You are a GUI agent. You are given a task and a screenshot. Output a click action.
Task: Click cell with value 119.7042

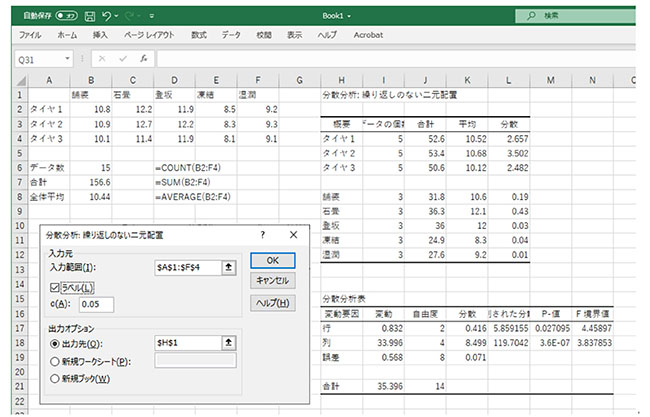[x=509, y=343]
